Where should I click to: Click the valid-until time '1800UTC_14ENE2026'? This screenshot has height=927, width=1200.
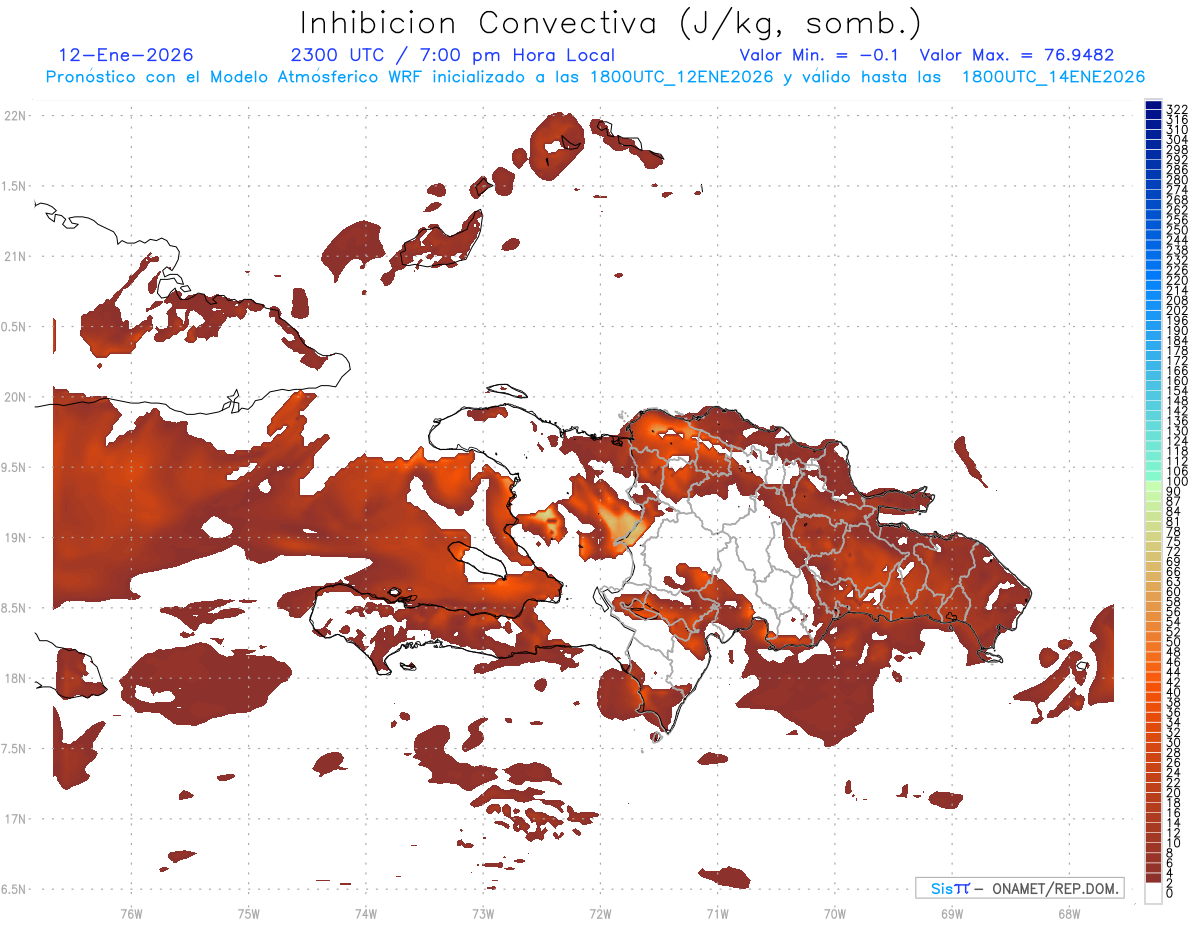coord(1053,77)
